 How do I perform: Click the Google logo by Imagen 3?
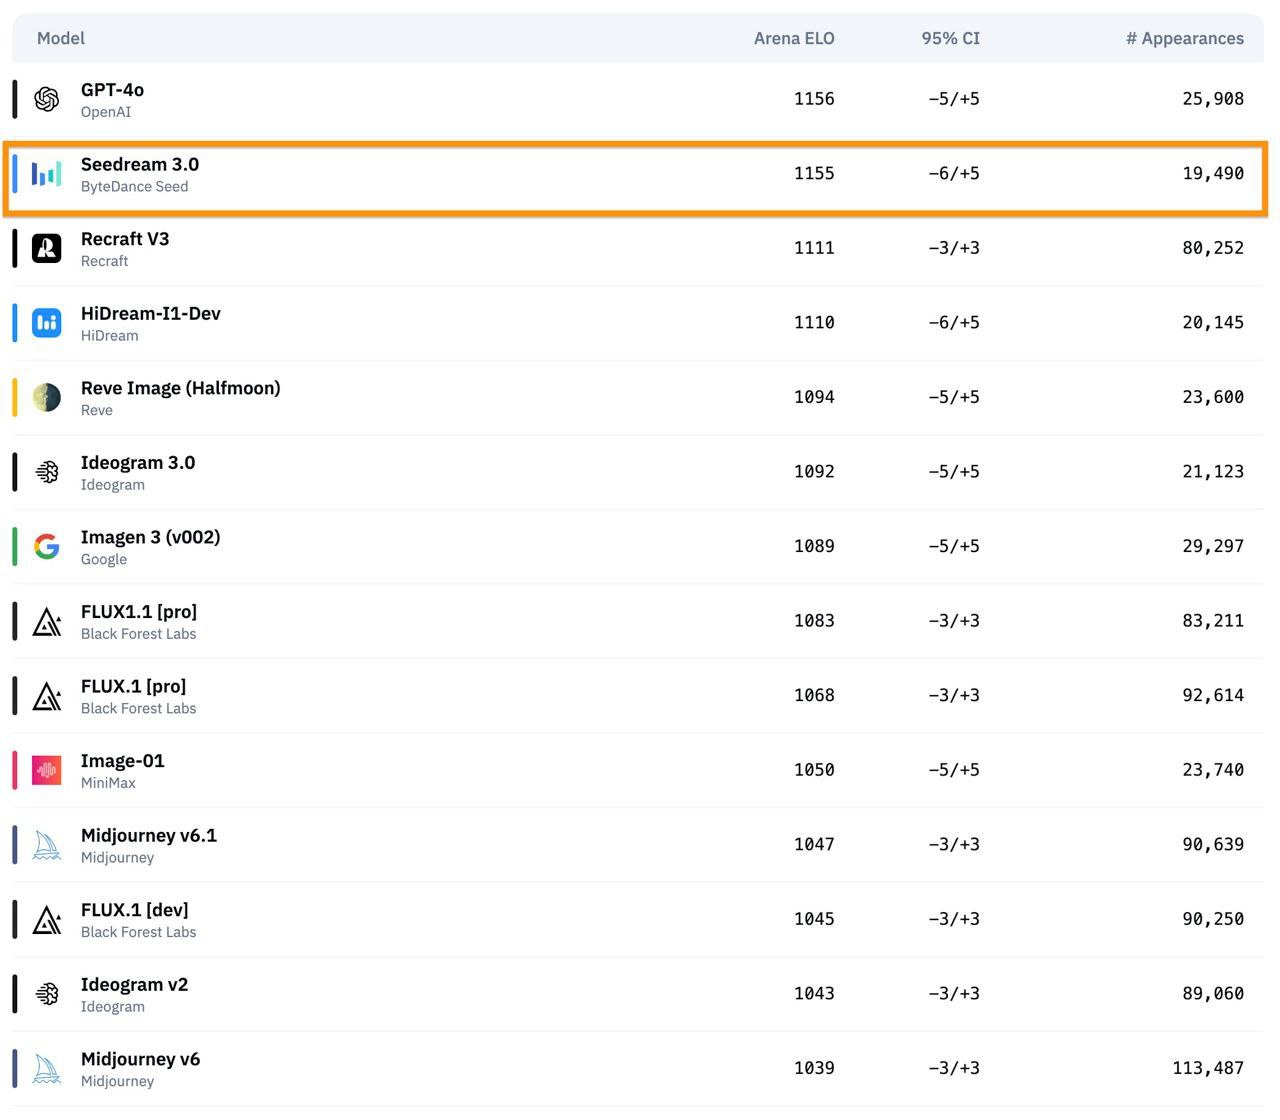[47, 546]
